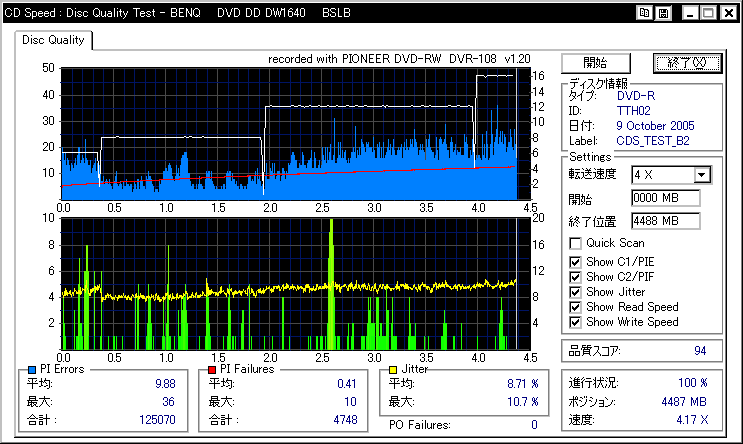The height and width of the screenshot is (444, 743).
Task: Click PI Failures maximum value 10
Action: pos(350,402)
